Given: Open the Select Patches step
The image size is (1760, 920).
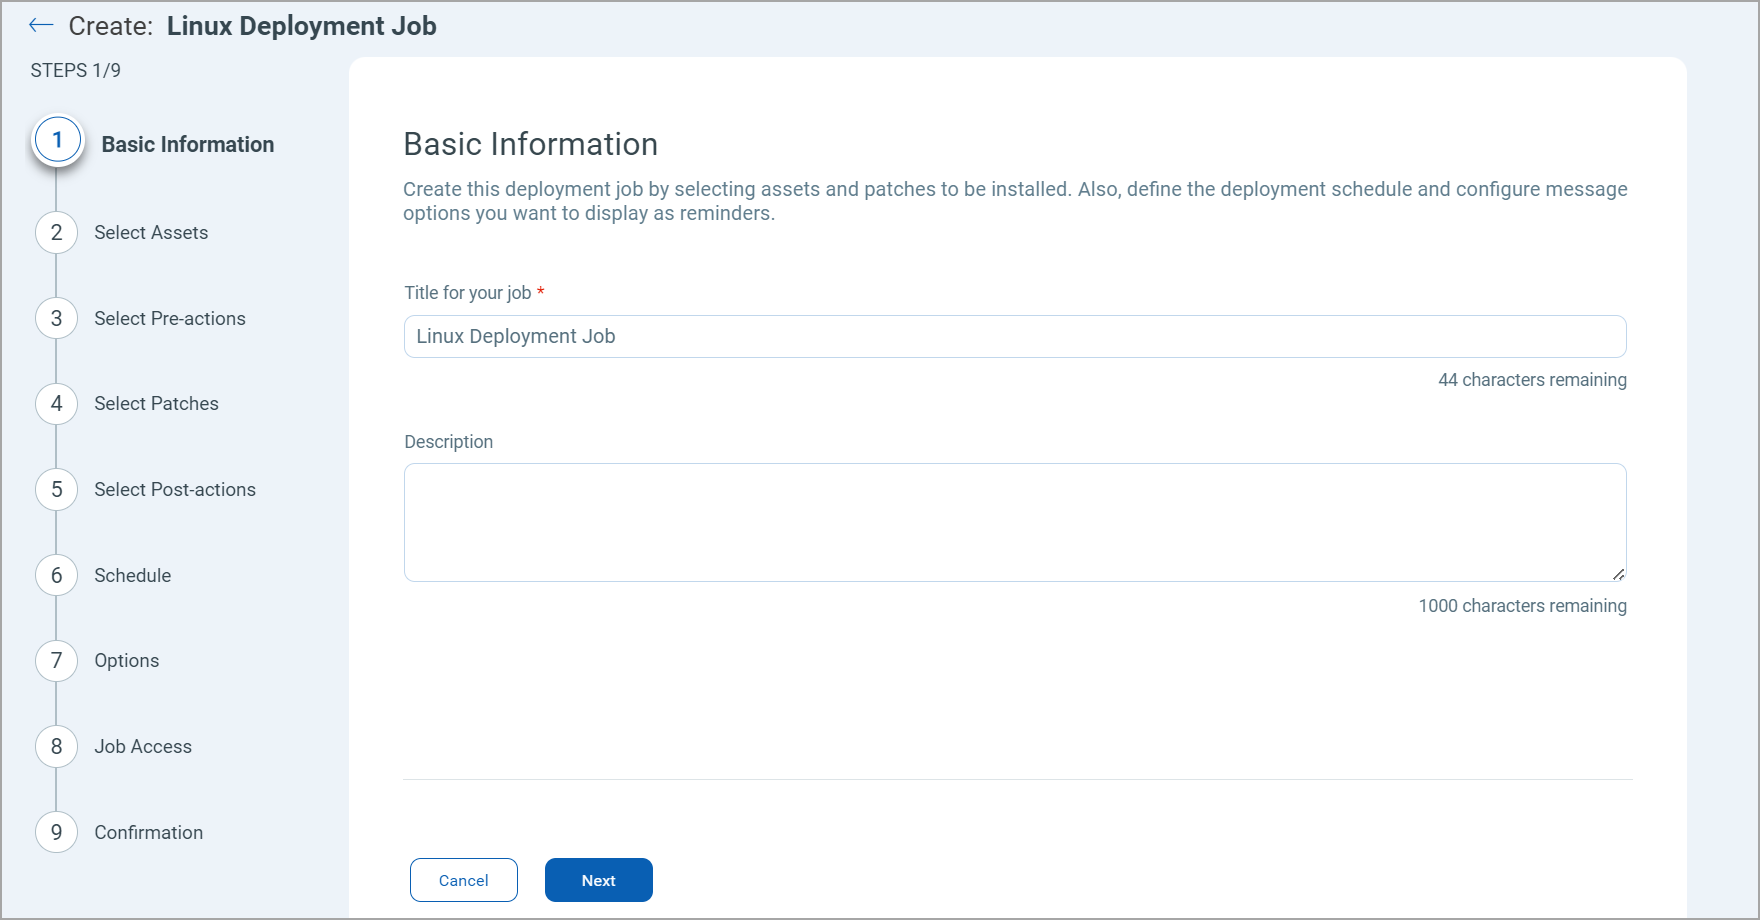Looking at the screenshot, I should tap(56, 404).
